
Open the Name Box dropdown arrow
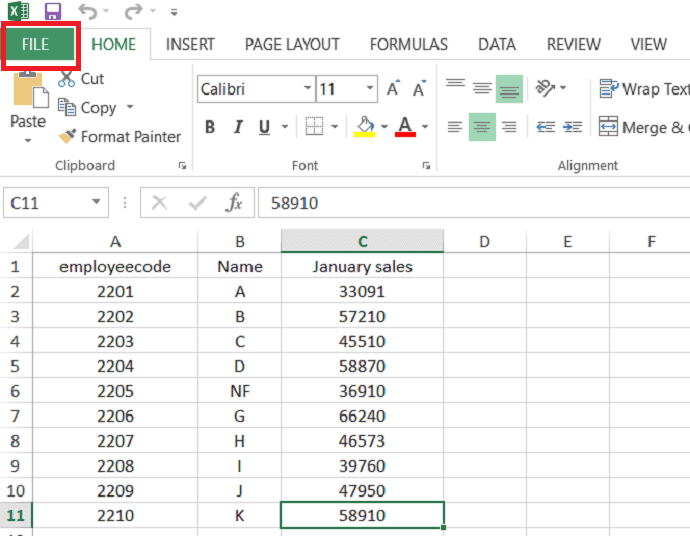click(97, 203)
